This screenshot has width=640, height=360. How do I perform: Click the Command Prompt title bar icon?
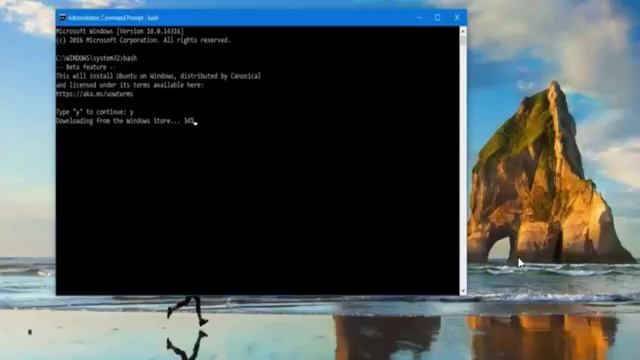(62, 18)
